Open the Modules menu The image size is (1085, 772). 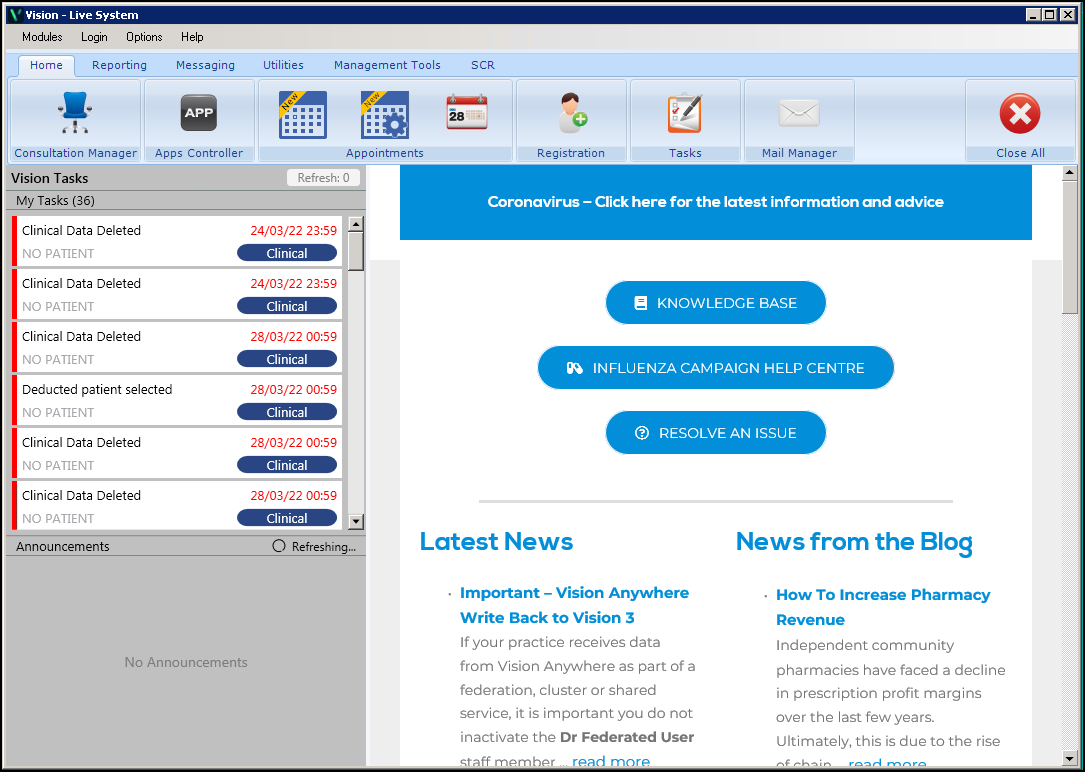(x=42, y=37)
